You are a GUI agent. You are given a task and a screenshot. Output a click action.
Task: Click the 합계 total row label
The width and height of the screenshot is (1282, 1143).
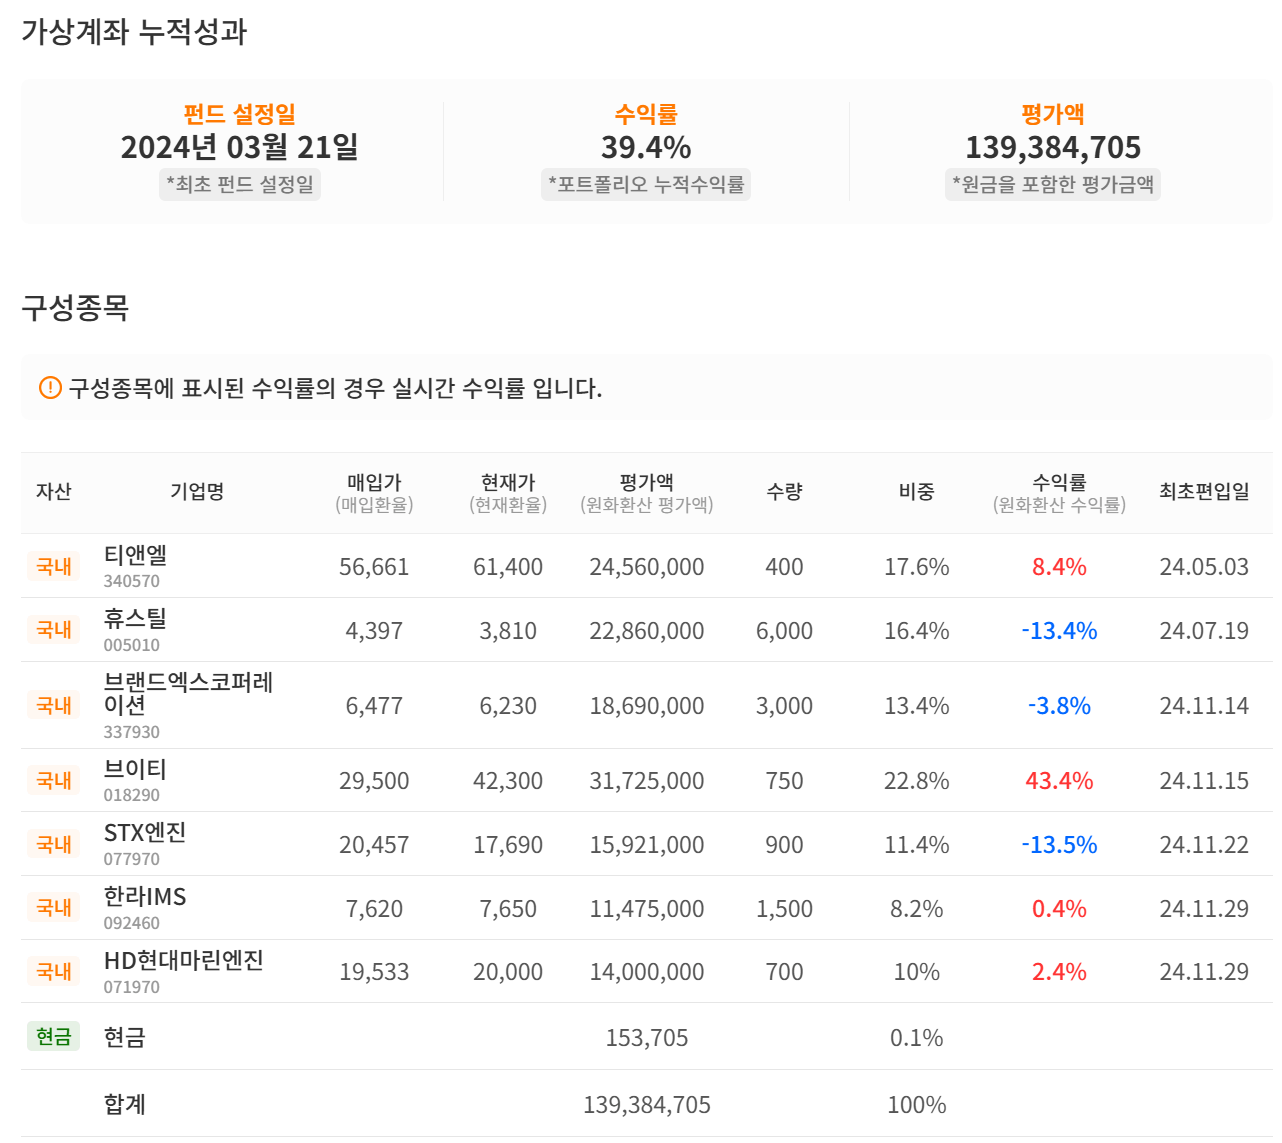point(125,1104)
